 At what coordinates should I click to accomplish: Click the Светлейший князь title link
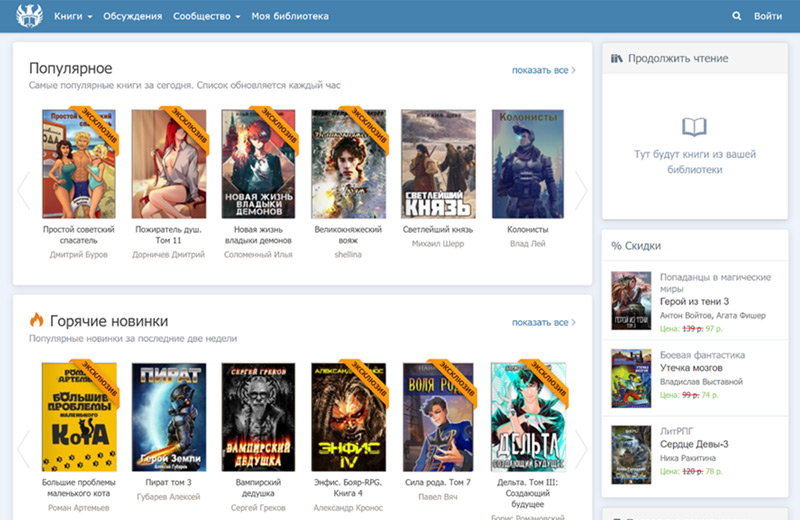click(x=438, y=230)
